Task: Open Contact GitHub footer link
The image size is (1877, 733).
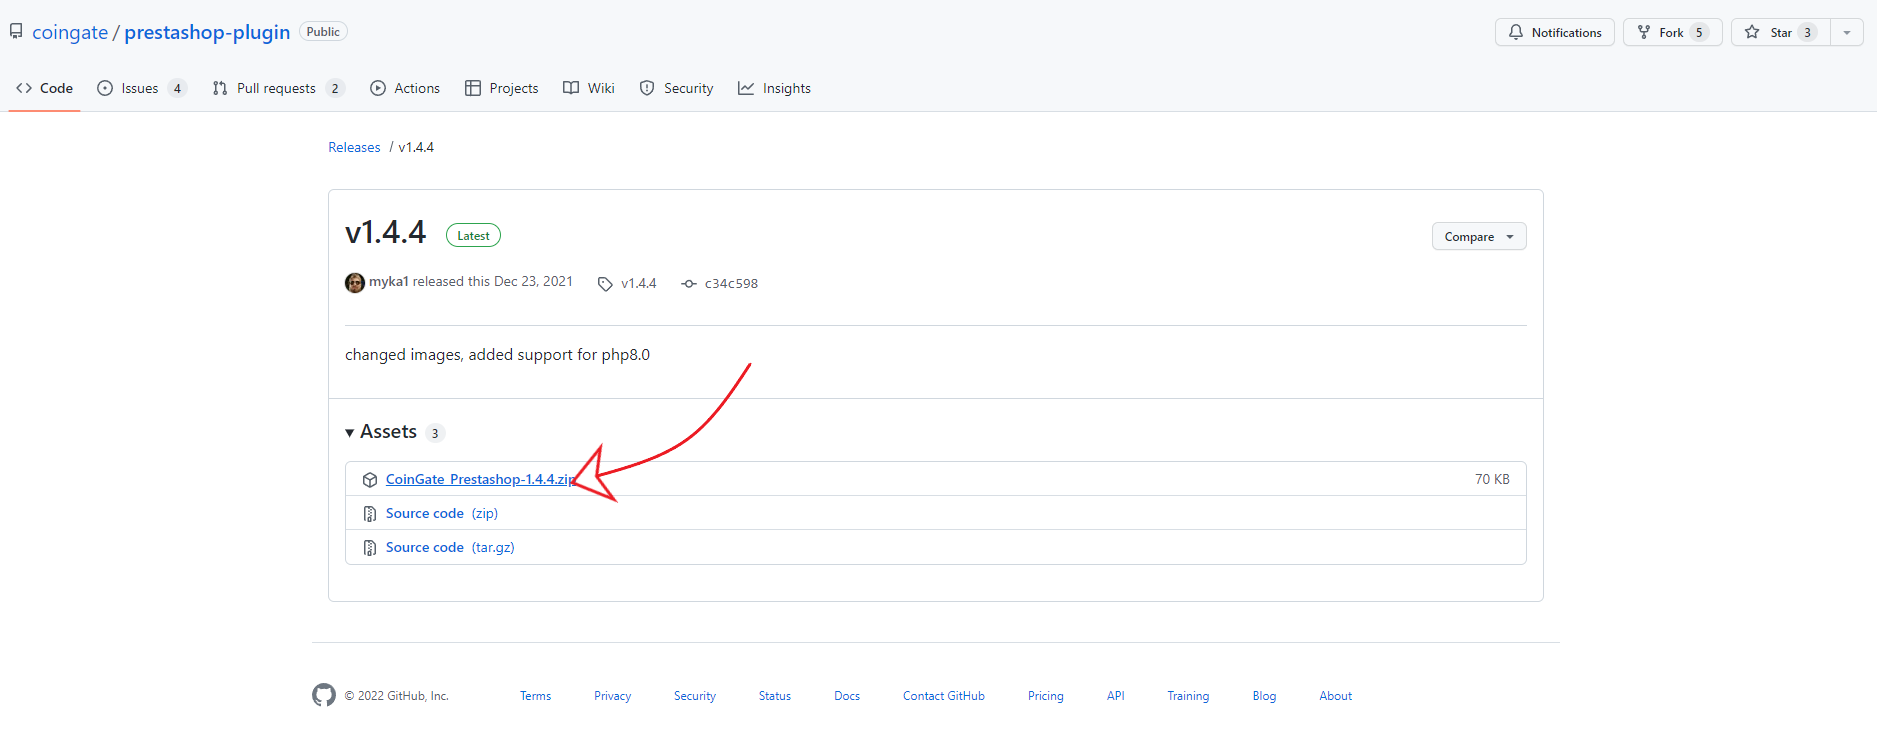Action: pyautogui.click(x=944, y=696)
